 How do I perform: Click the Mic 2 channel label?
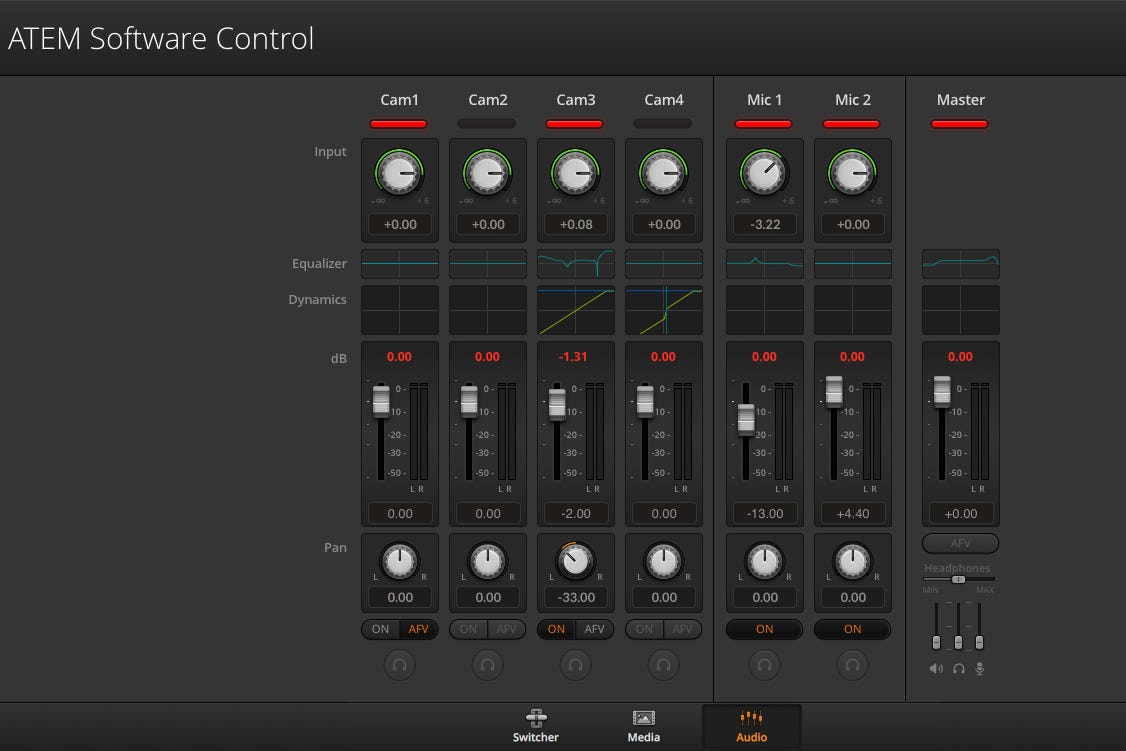(852, 100)
